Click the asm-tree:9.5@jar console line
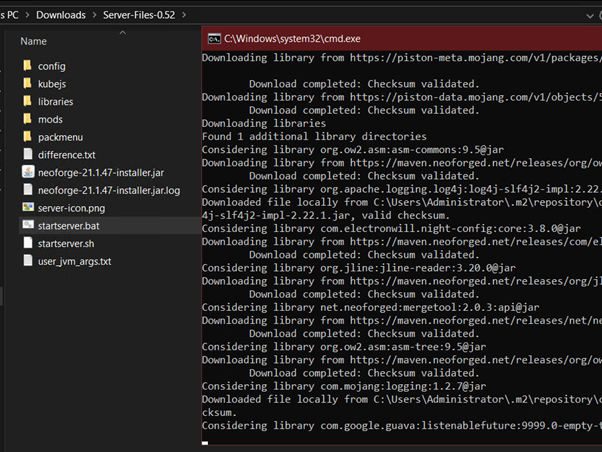The height and width of the screenshot is (452, 602). pyautogui.click(x=344, y=347)
